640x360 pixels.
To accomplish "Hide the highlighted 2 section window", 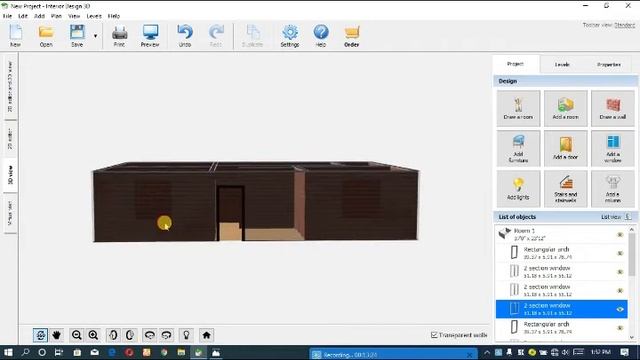I will point(620,309).
